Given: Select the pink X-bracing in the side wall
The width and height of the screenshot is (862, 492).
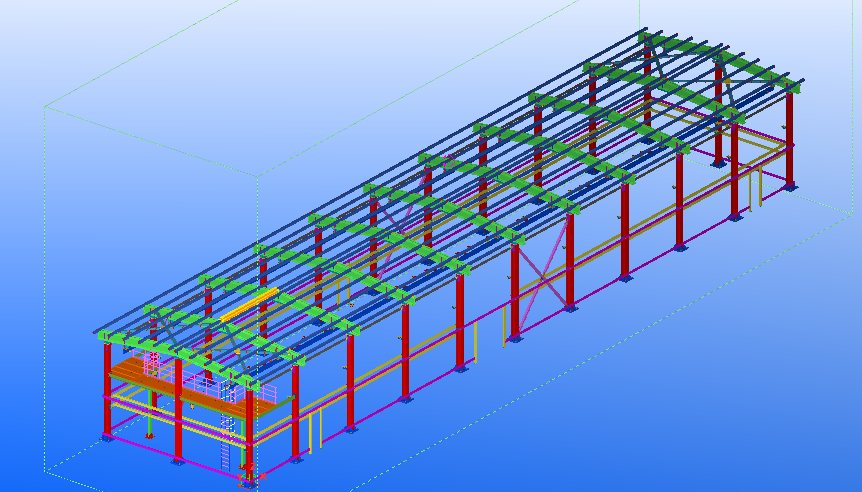Looking at the screenshot, I should 542,278.
